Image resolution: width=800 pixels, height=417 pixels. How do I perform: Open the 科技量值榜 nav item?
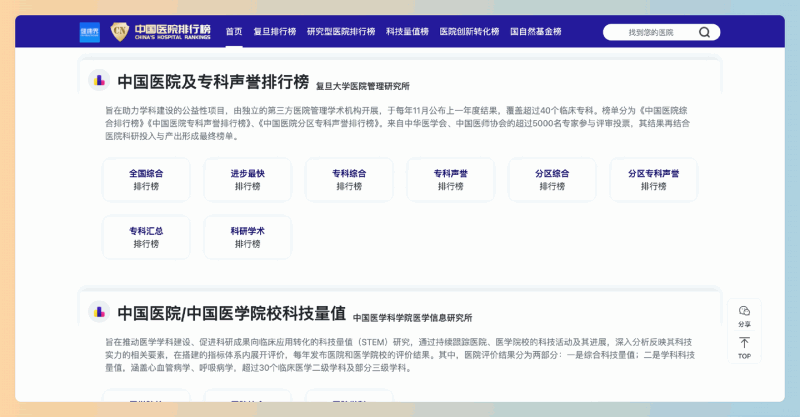[407, 32]
